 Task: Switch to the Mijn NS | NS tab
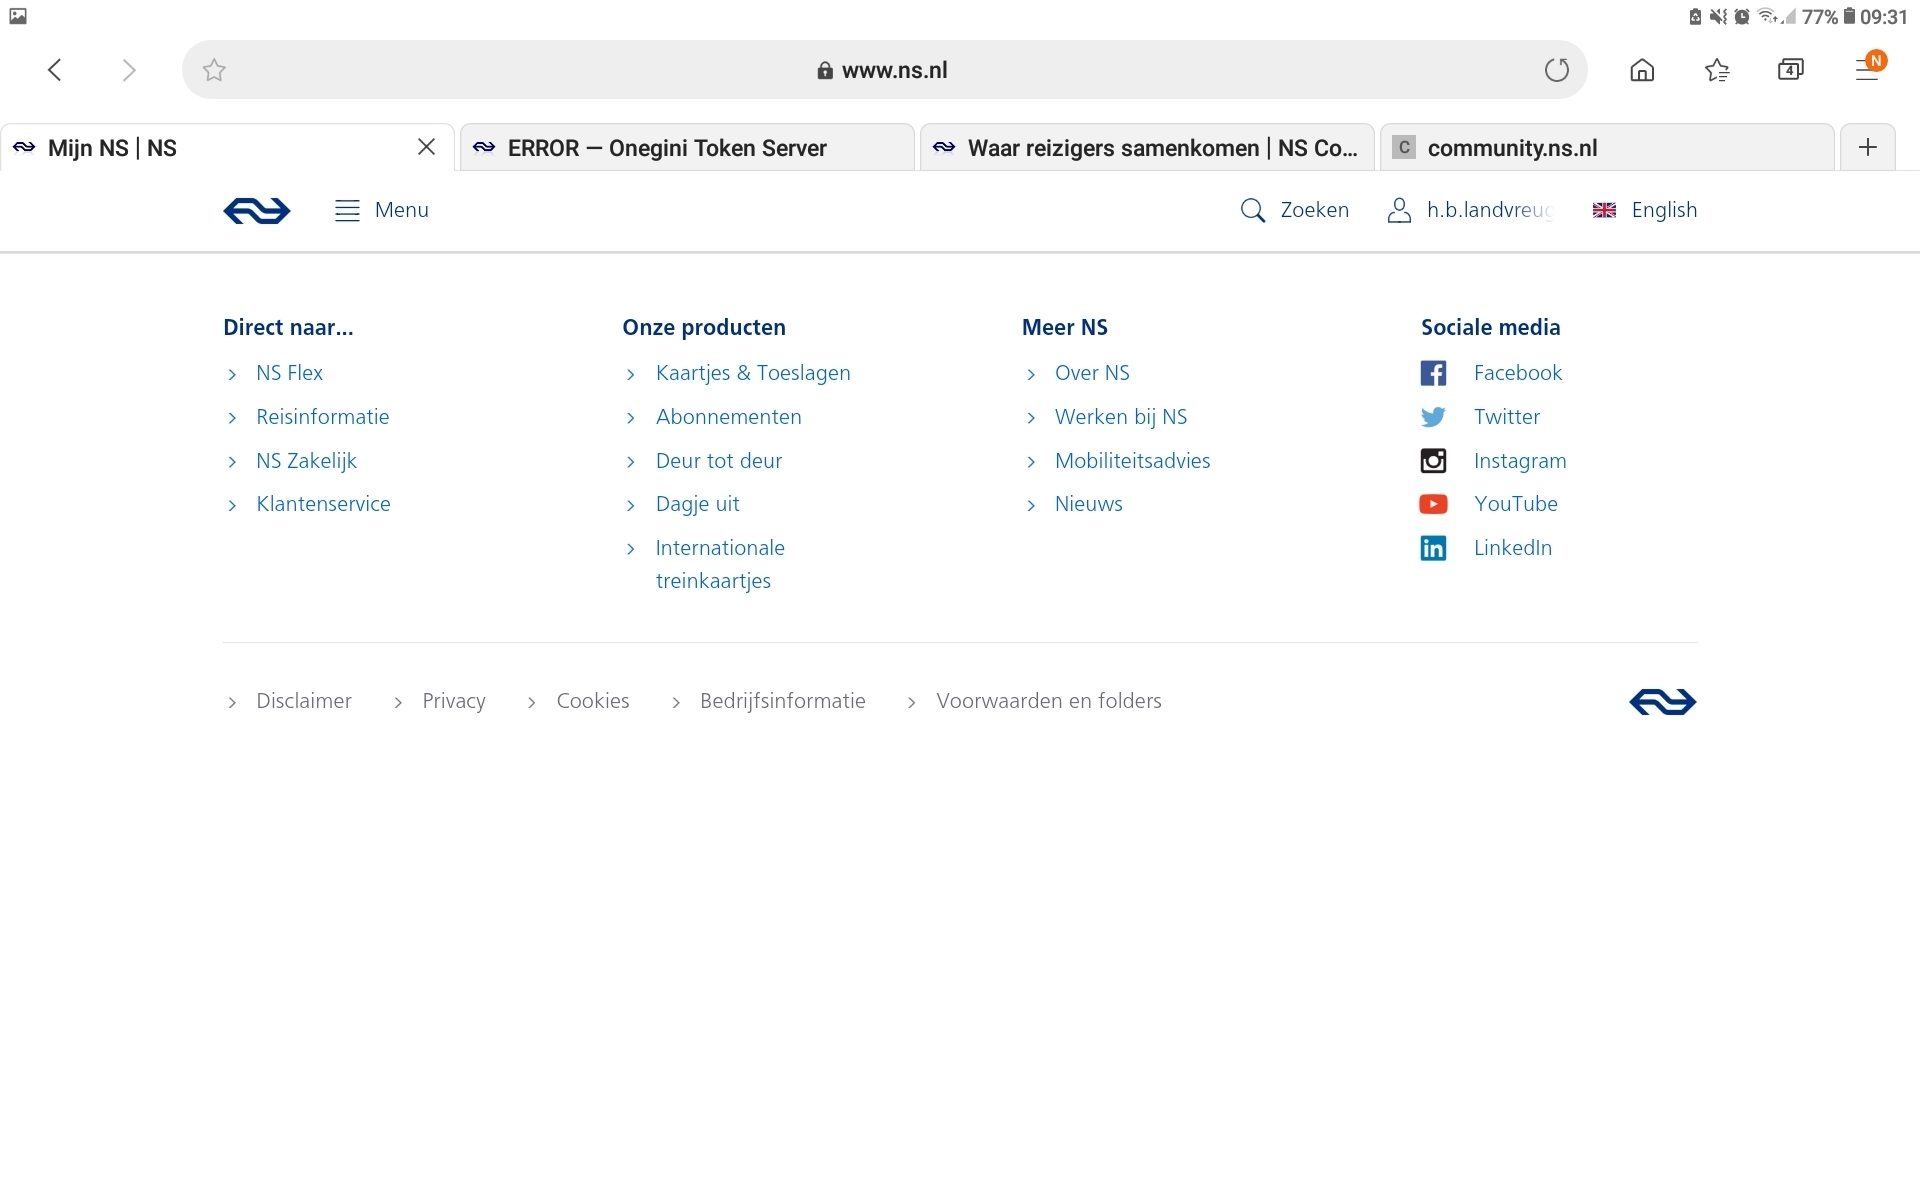pos(227,148)
